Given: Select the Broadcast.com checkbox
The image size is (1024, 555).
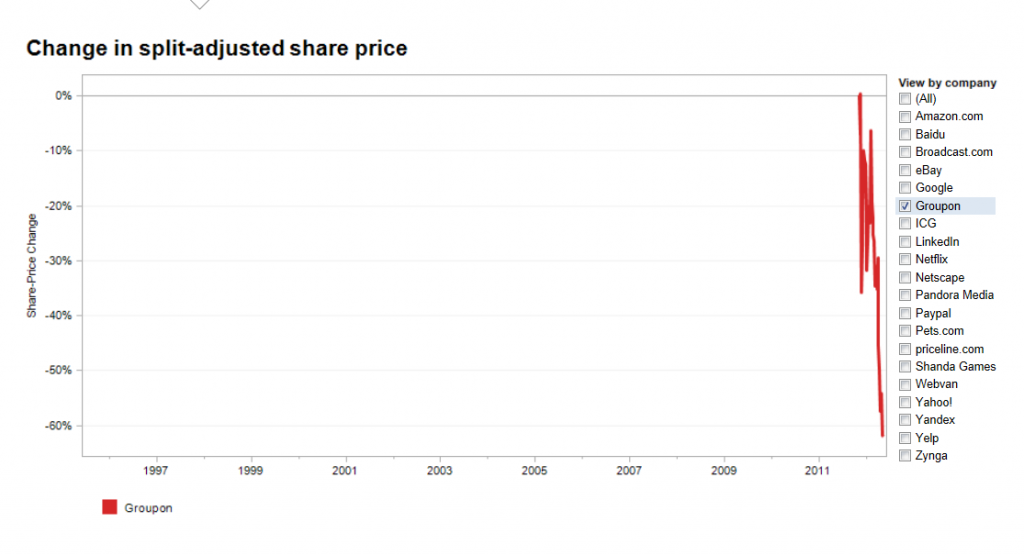Looking at the screenshot, I should point(905,152).
